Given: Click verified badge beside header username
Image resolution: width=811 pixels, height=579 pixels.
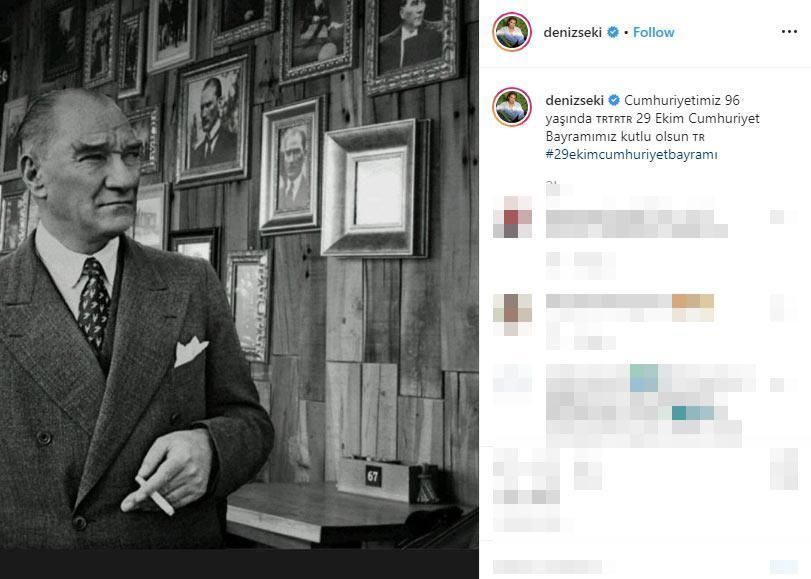Looking at the screenshot, I should [x=613, y=32].
